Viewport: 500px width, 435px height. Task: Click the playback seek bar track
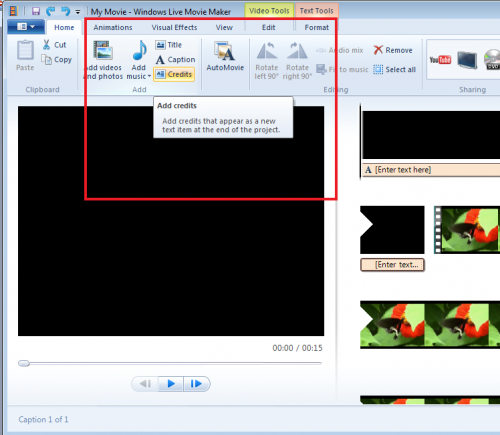click(x=170, y=363)
